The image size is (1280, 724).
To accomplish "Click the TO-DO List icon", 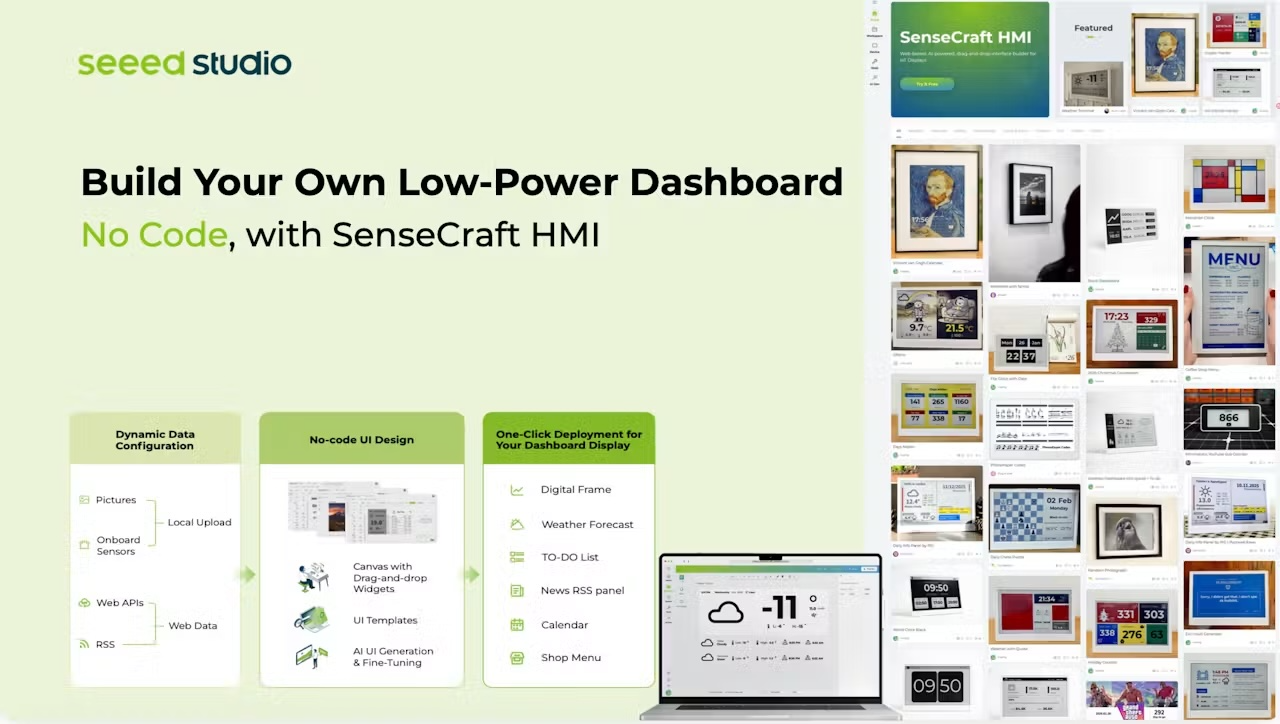I will click(x=517, y=557).
